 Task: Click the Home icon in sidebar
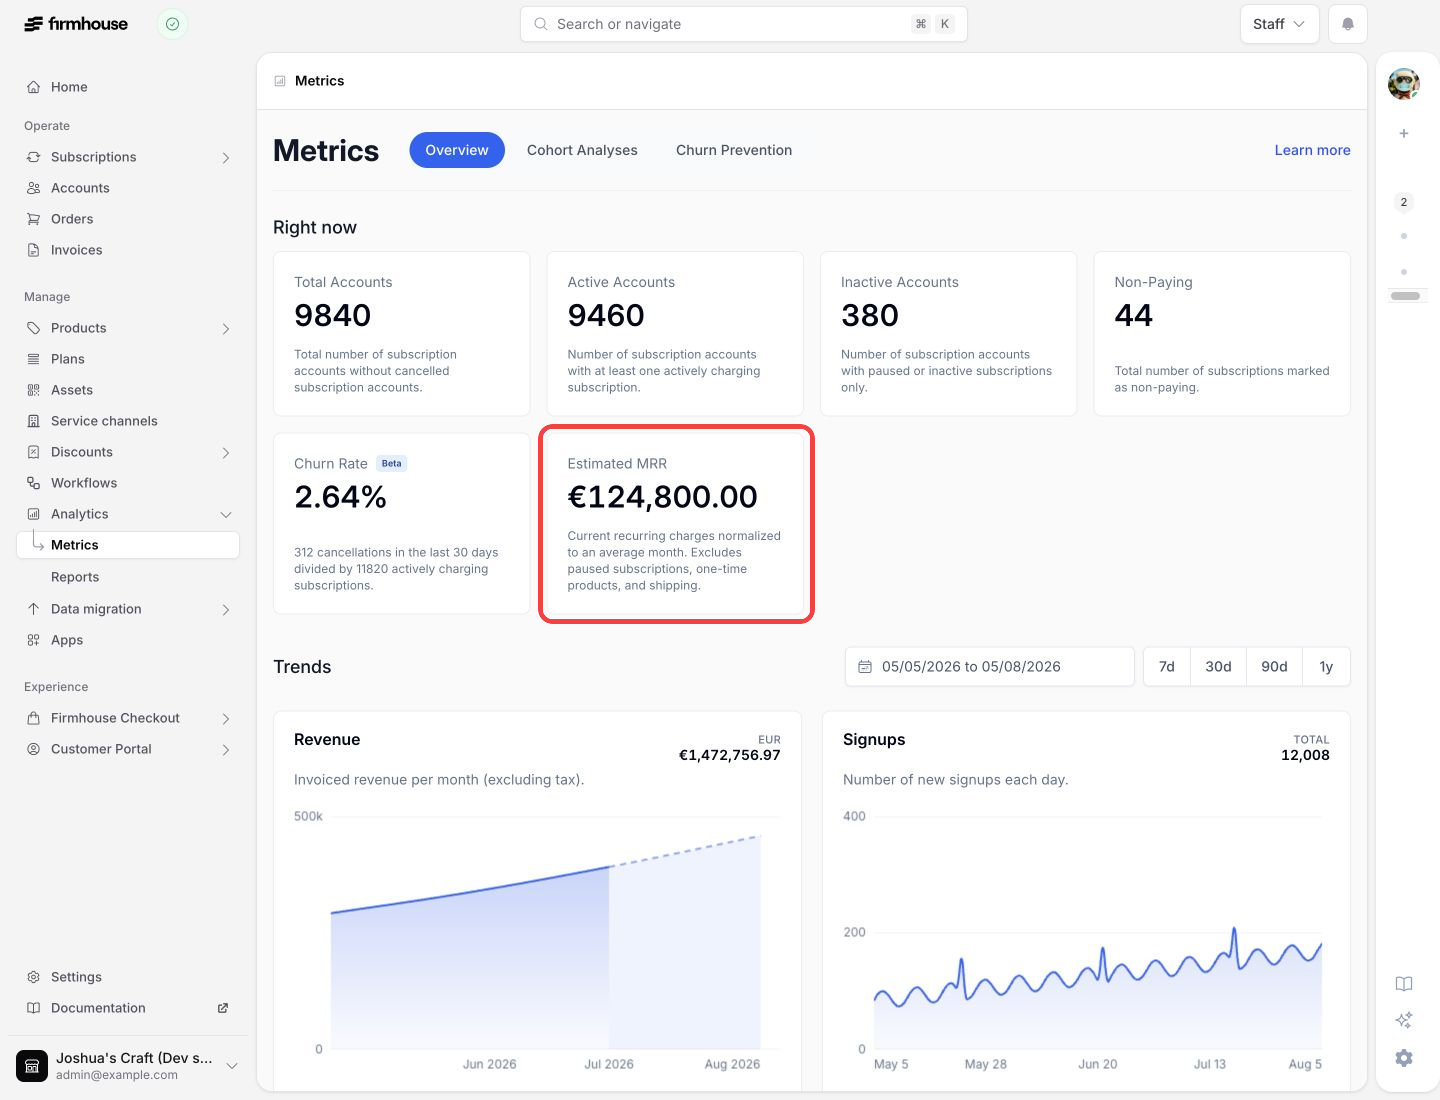point(34,87)
